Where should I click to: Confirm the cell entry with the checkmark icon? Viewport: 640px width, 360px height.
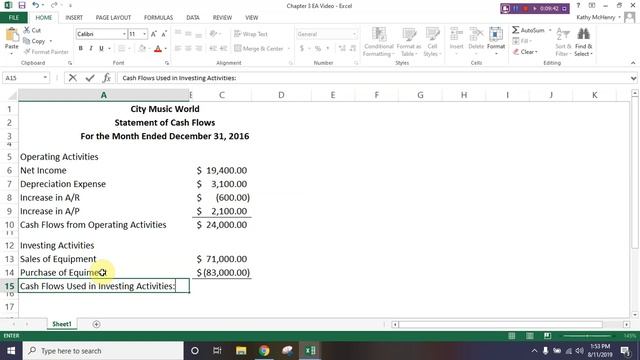(x=90, y=78)
